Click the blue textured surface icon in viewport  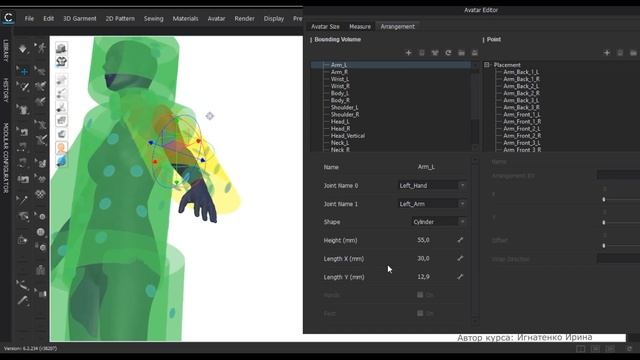click(x=61, y=161)
